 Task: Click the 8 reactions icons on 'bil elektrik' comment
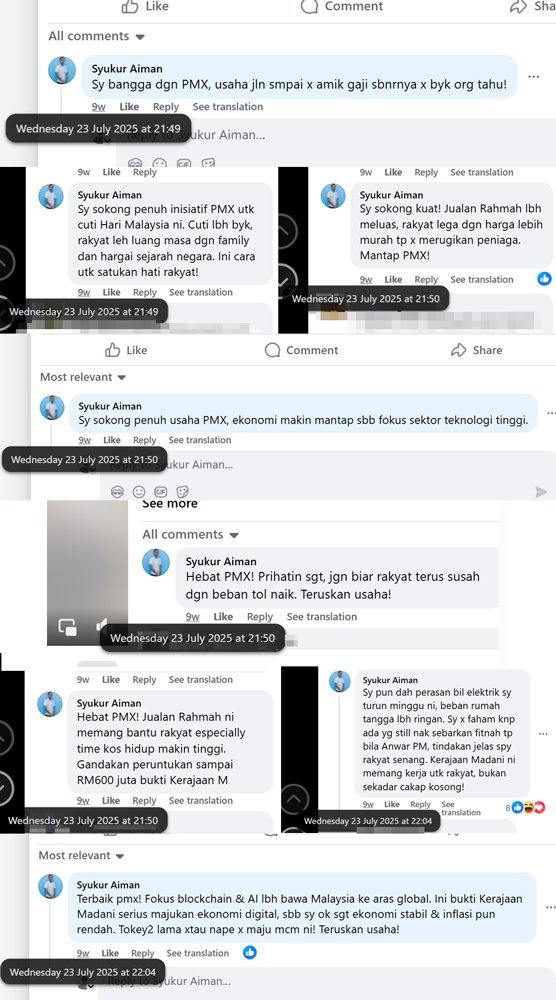tap(529, 807)
